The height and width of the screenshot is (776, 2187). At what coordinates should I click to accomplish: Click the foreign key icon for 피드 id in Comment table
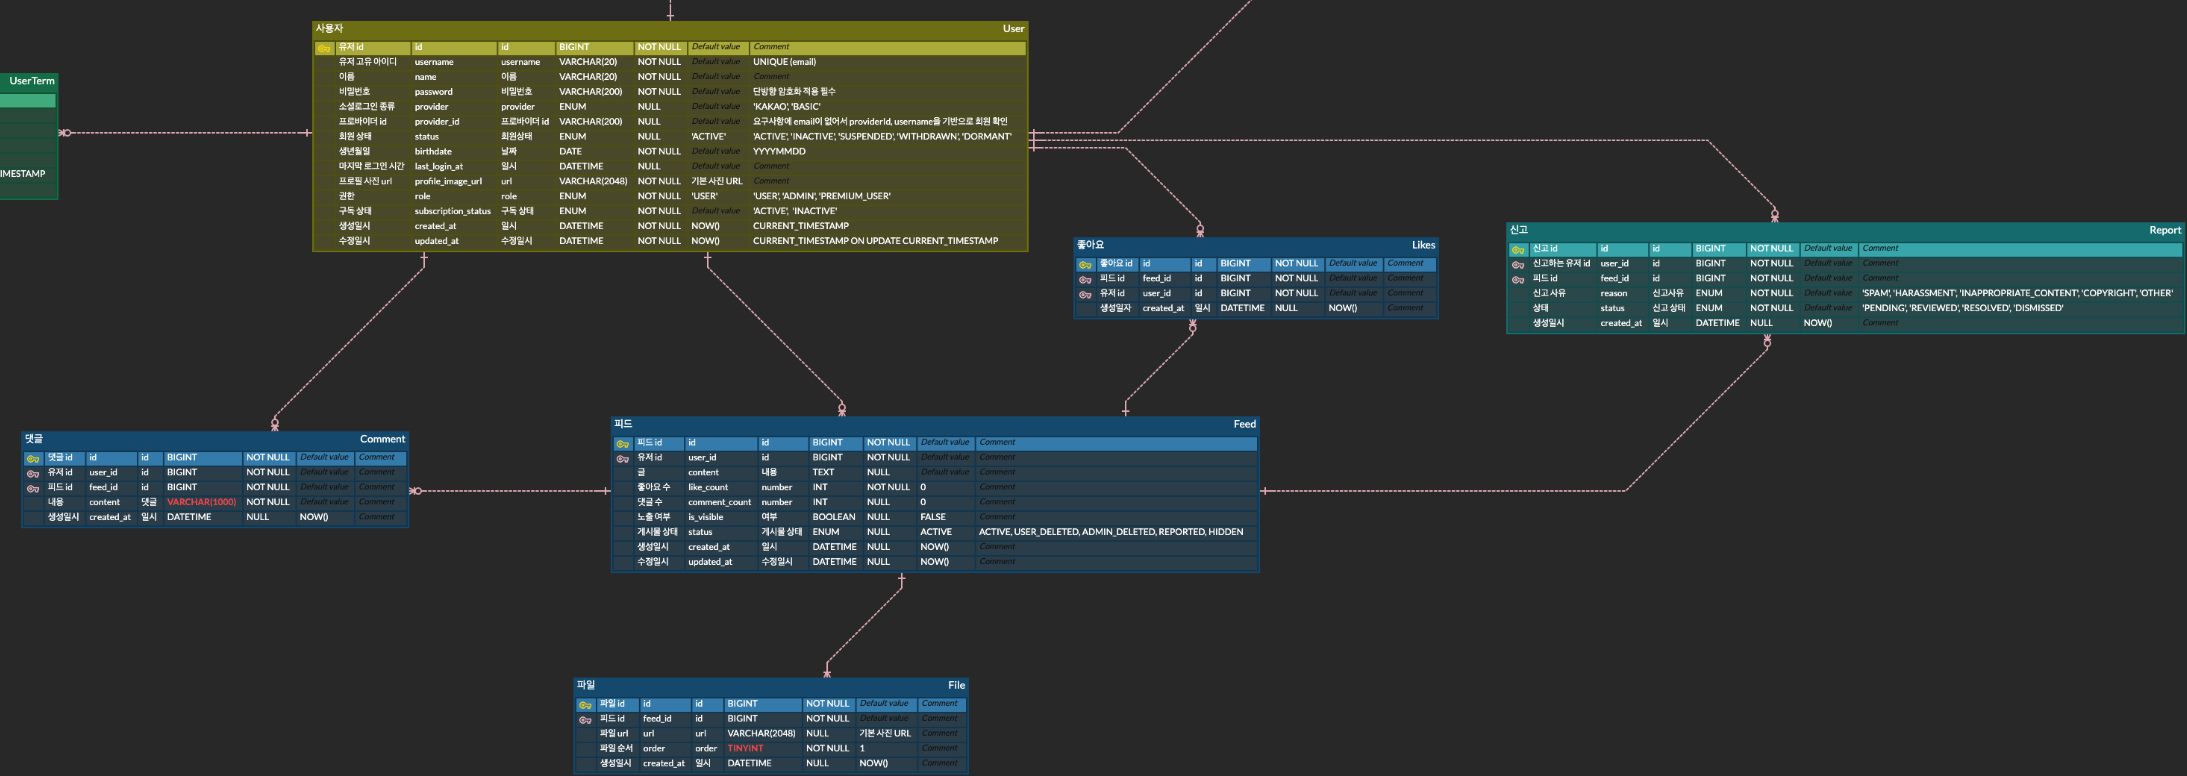pyautogui.click(x=33, y=489)
